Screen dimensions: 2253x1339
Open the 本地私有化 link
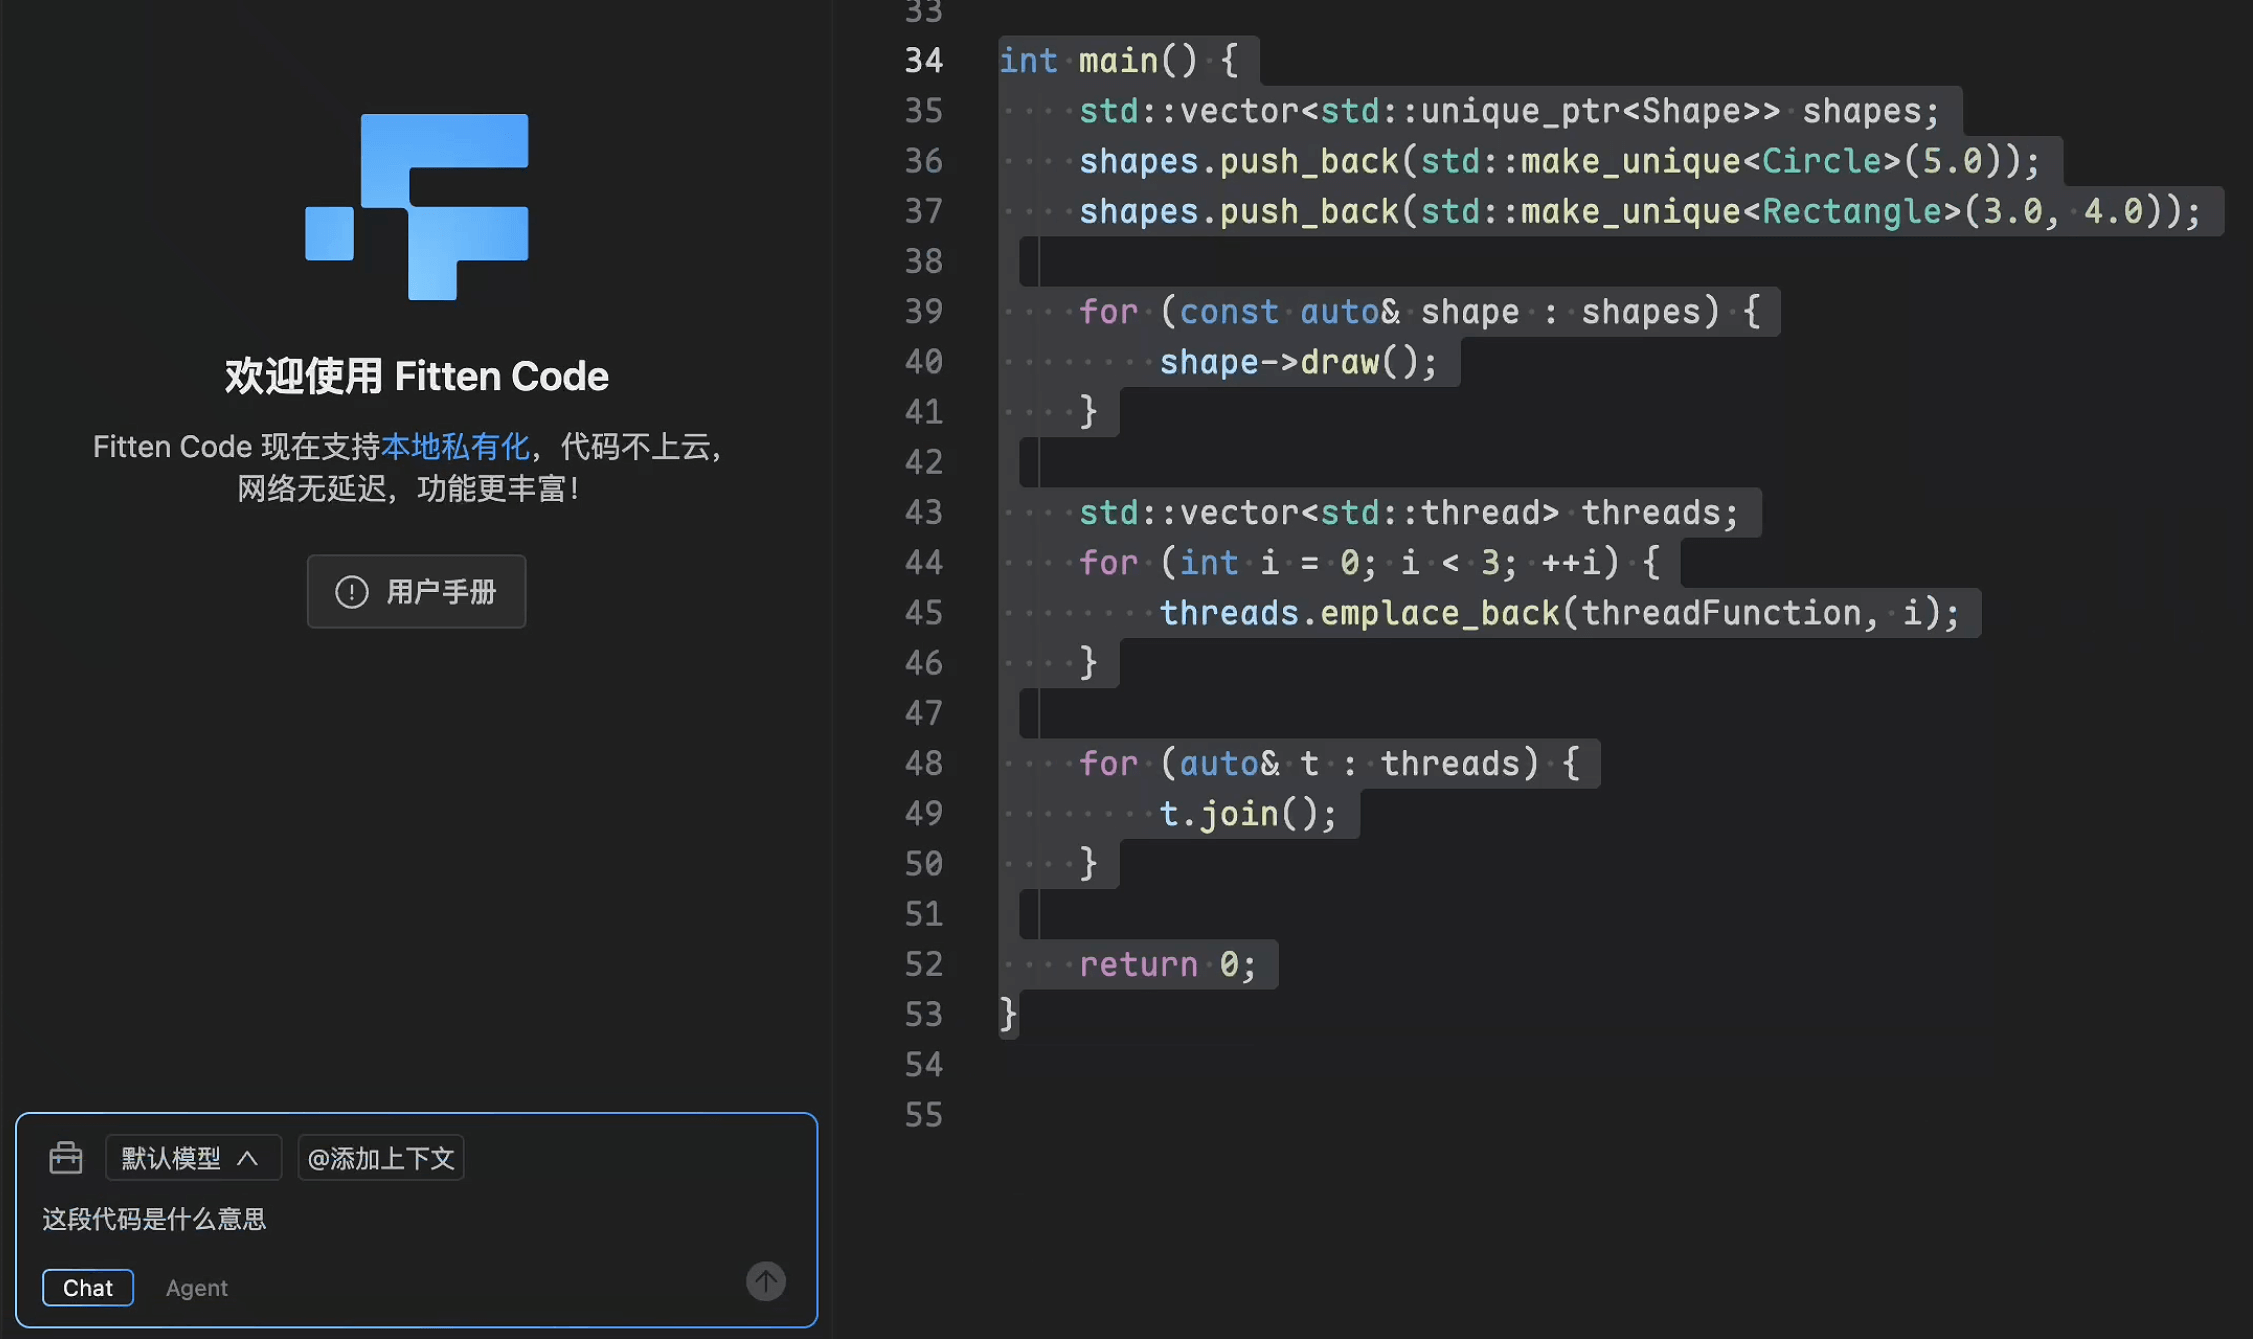455,446
